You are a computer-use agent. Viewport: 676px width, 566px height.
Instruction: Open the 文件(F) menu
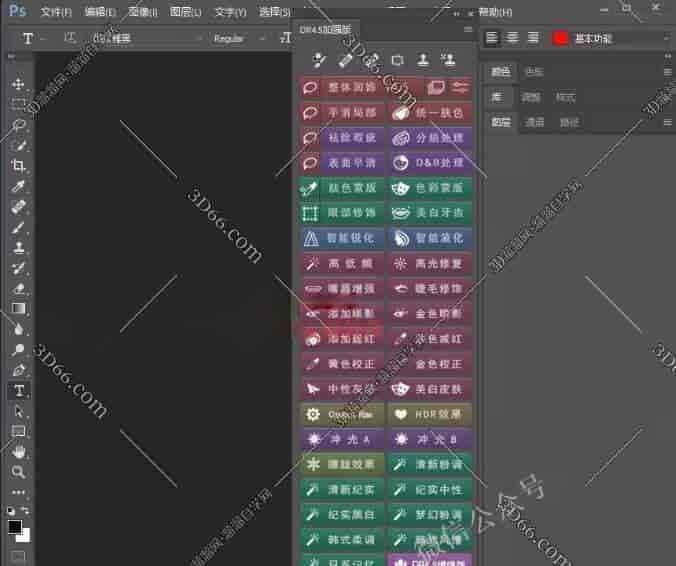pos(57,12)
